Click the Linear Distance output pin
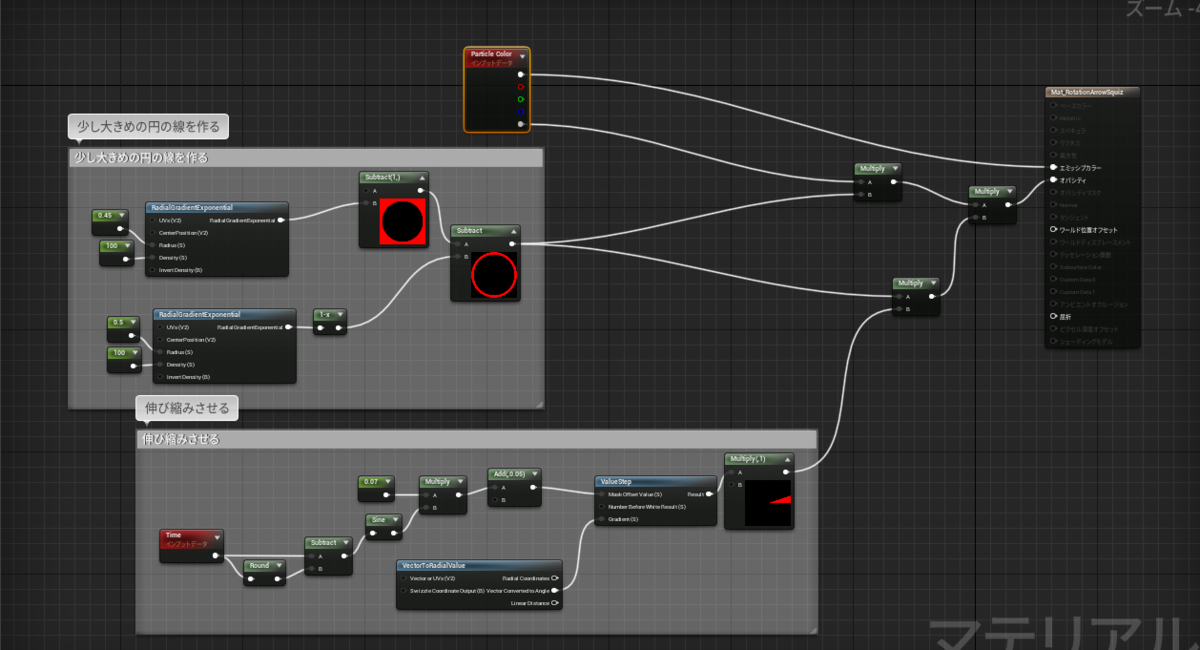 point(554,603)
